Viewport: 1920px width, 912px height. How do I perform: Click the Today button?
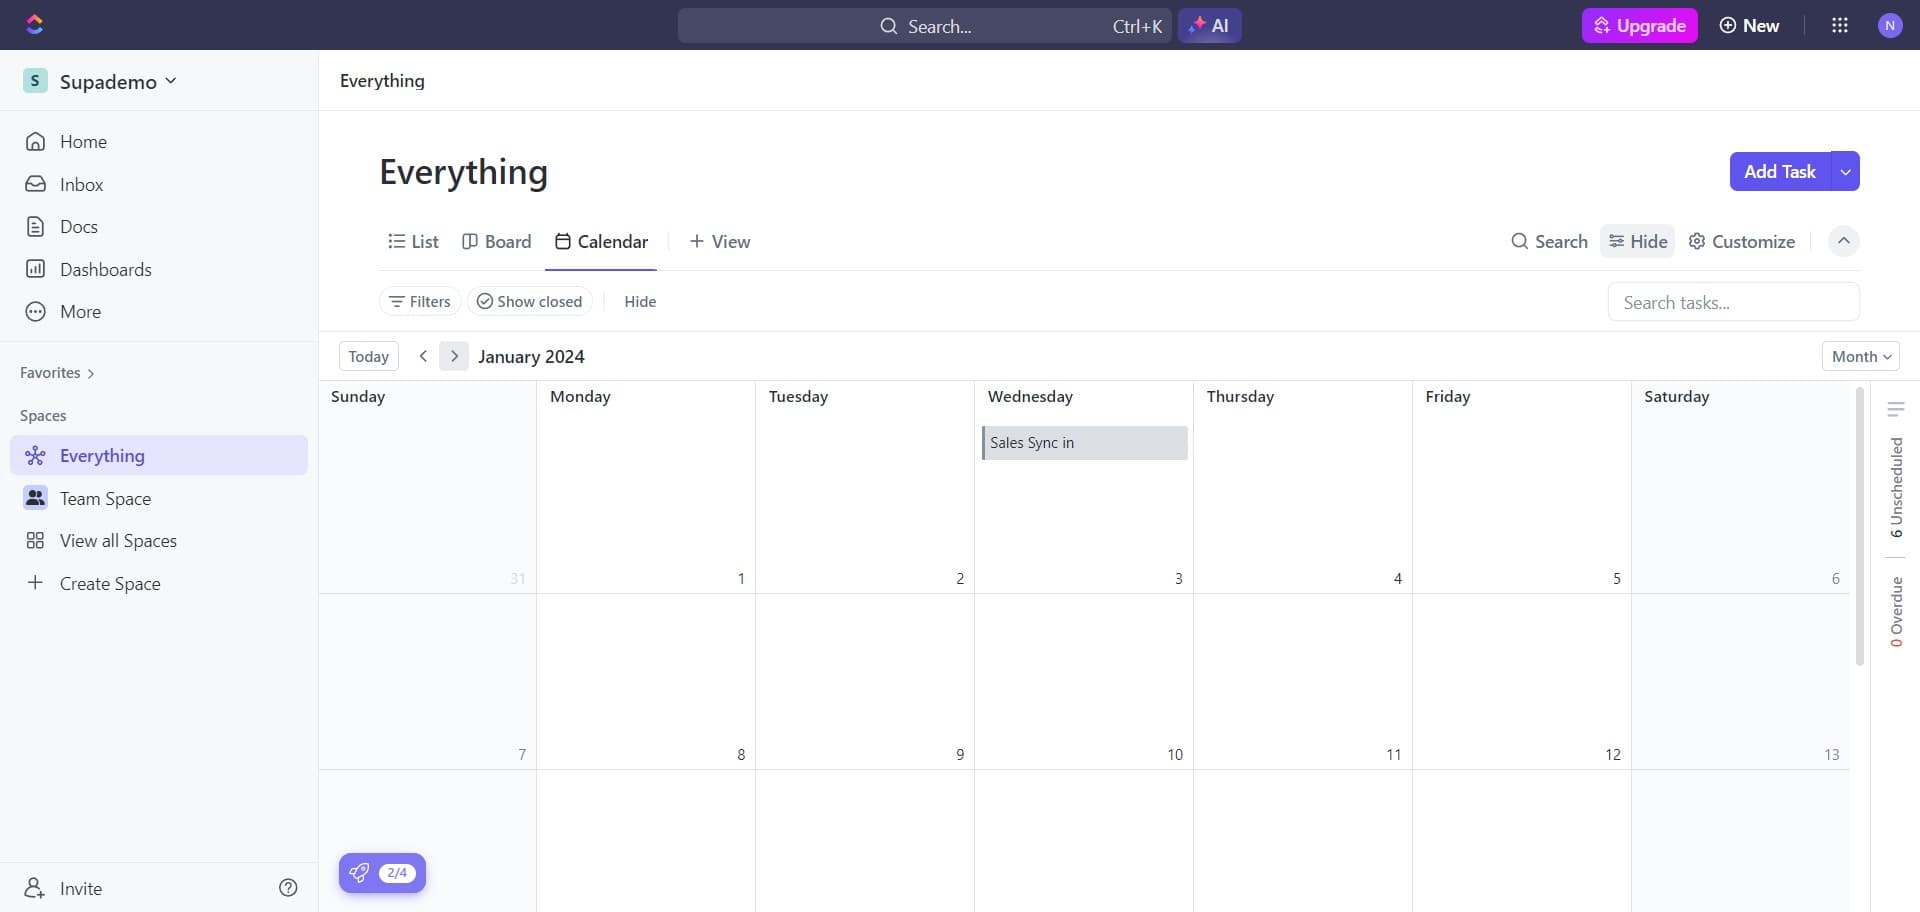pos(368,357)
